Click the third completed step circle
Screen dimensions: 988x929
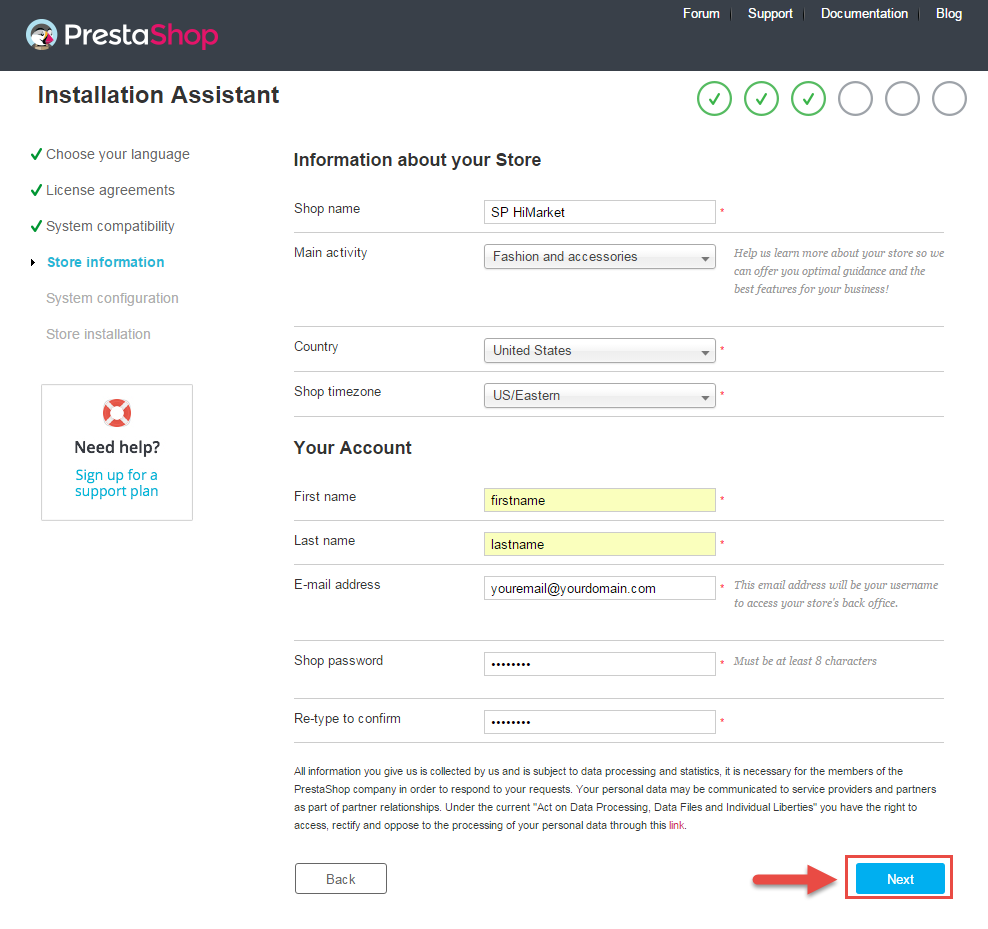[x=808, y=99]
